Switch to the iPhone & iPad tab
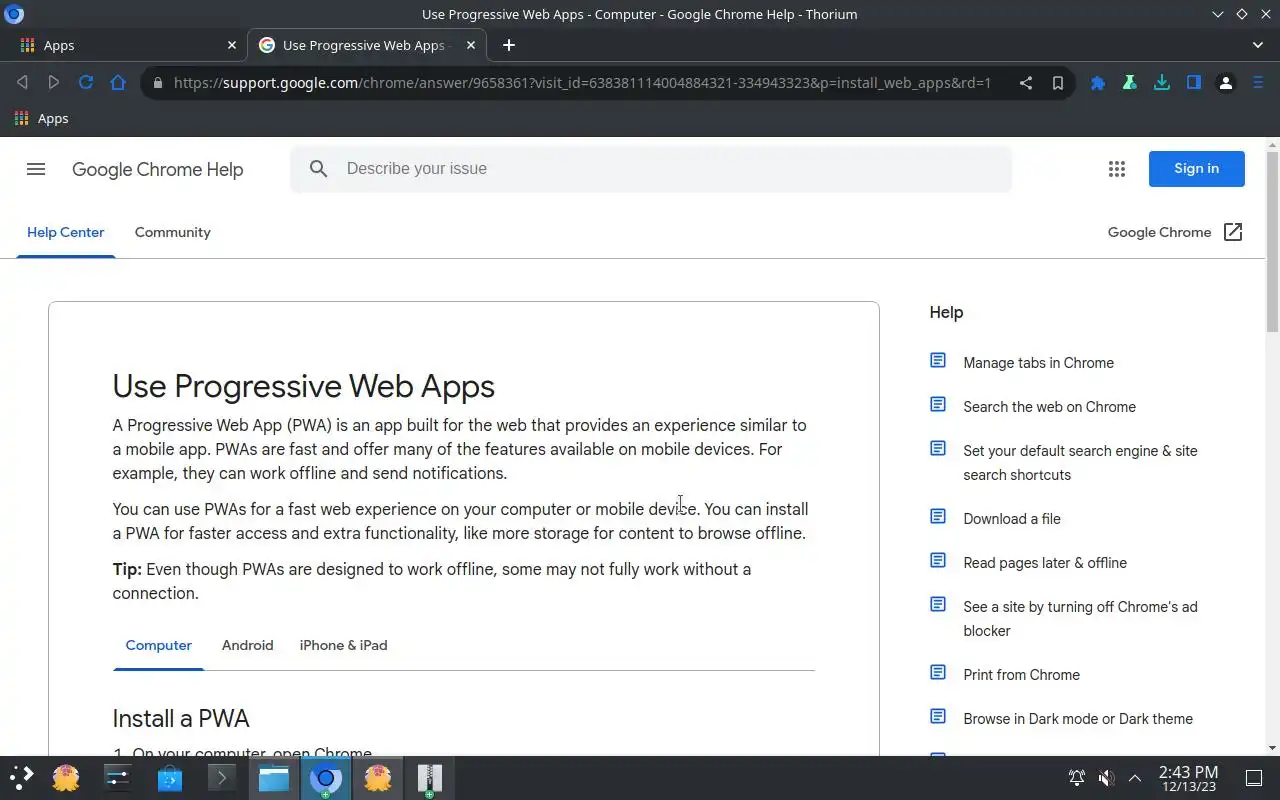Viewport: 1280px width, 800px height. click(x=343, y=645)
